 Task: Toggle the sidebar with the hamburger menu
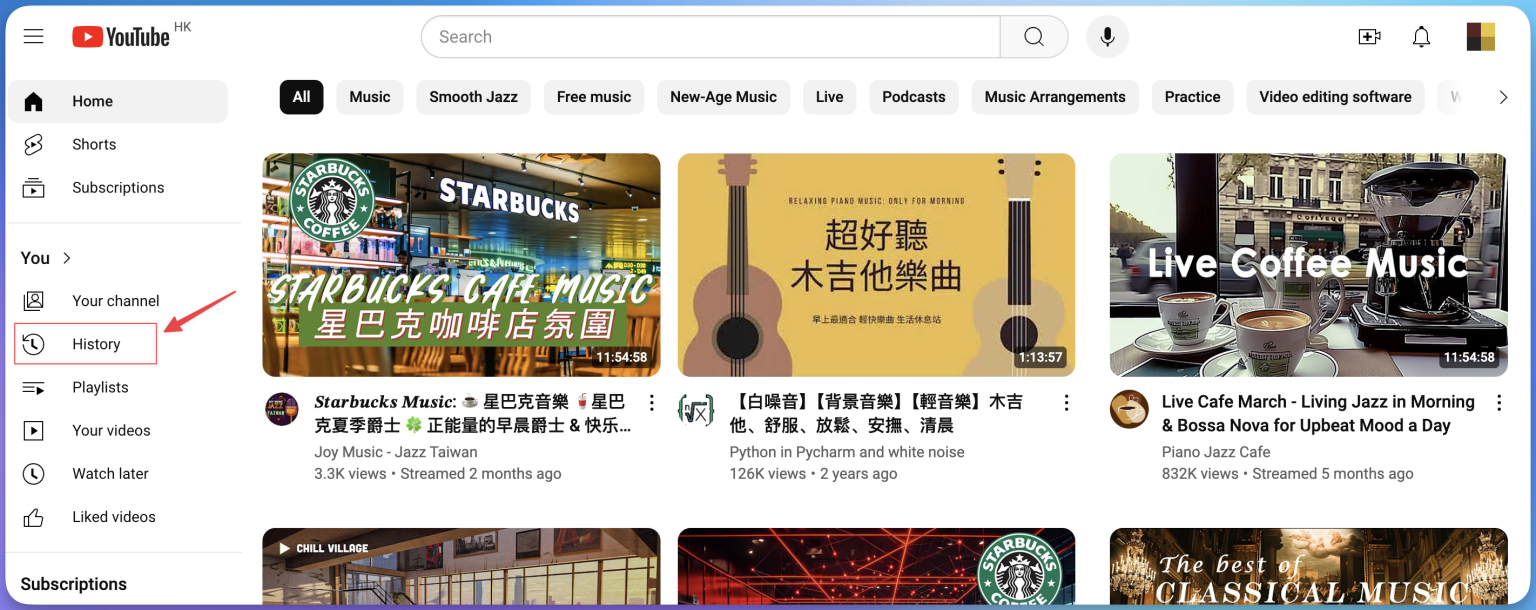pos(33,36)
